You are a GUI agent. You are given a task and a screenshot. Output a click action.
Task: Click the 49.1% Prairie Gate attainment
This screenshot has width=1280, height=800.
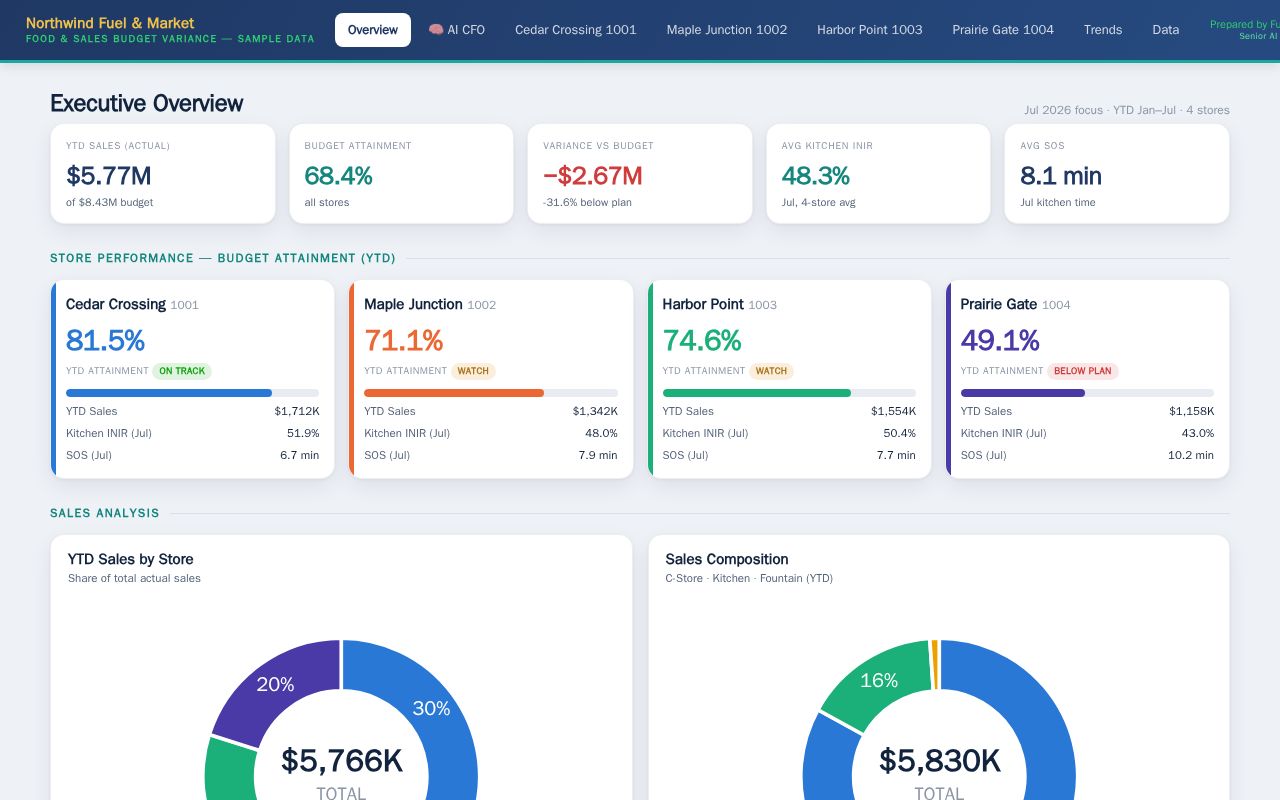1000,341
